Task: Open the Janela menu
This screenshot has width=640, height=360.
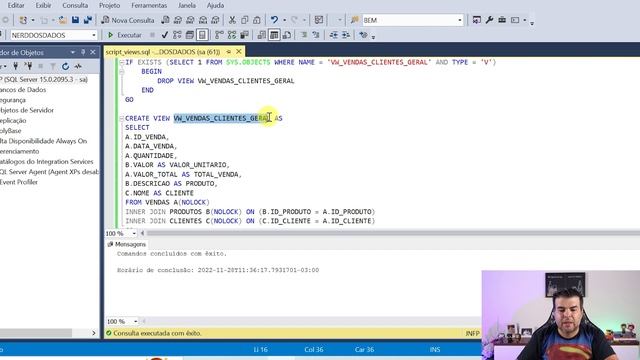Action: 187,5
